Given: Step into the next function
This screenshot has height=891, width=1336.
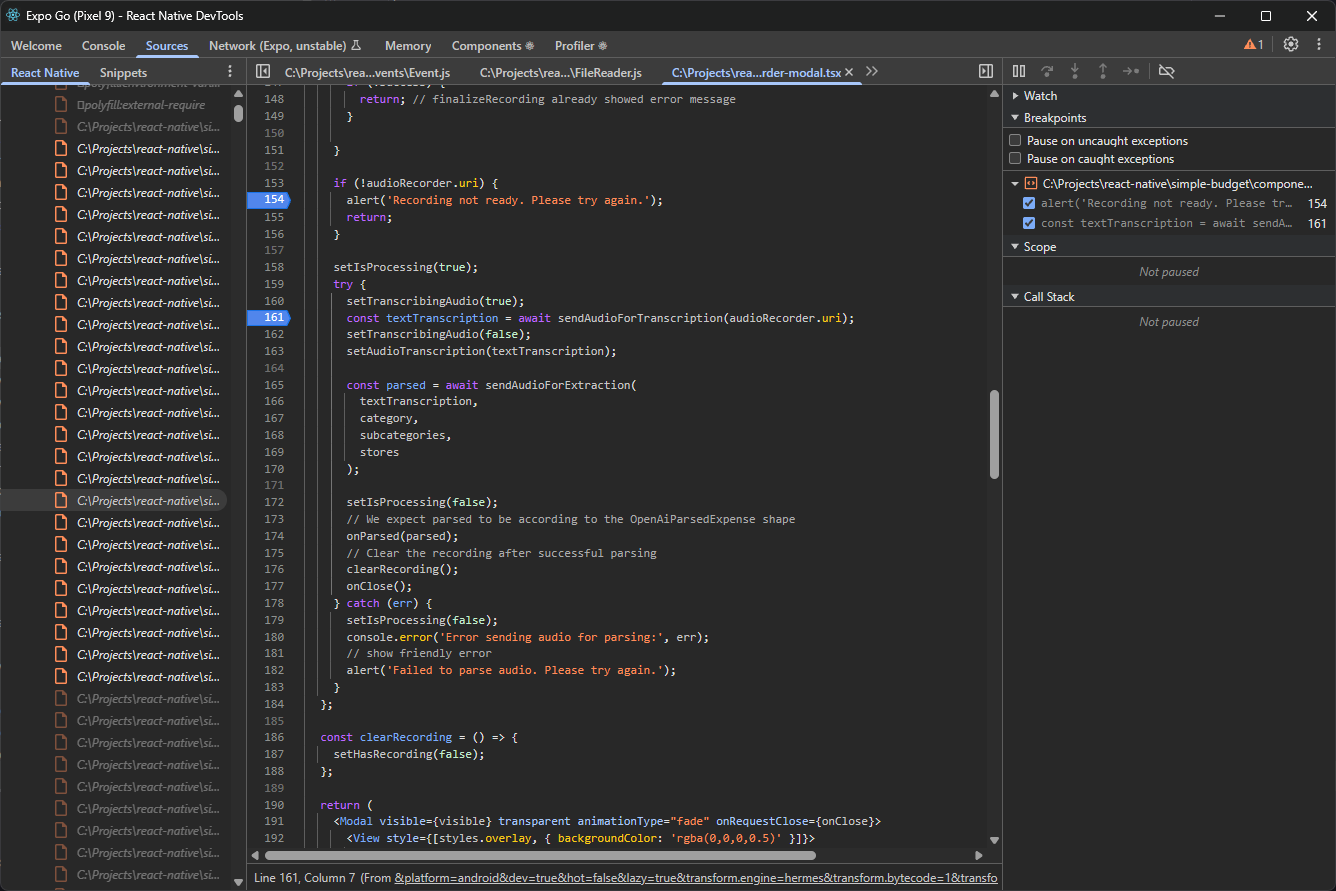Looking at the screenshot, I should [x=1075, y=71].
